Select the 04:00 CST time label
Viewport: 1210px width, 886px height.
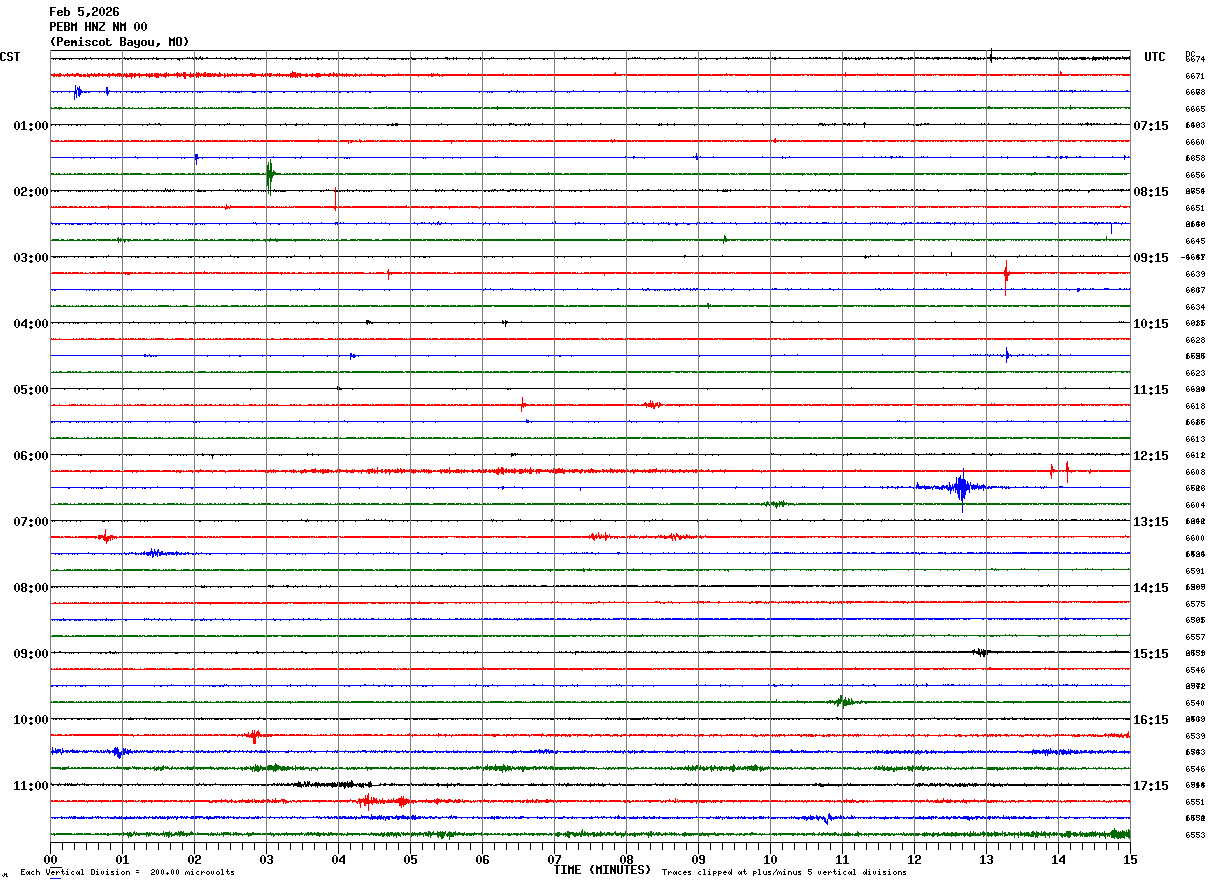31,324
